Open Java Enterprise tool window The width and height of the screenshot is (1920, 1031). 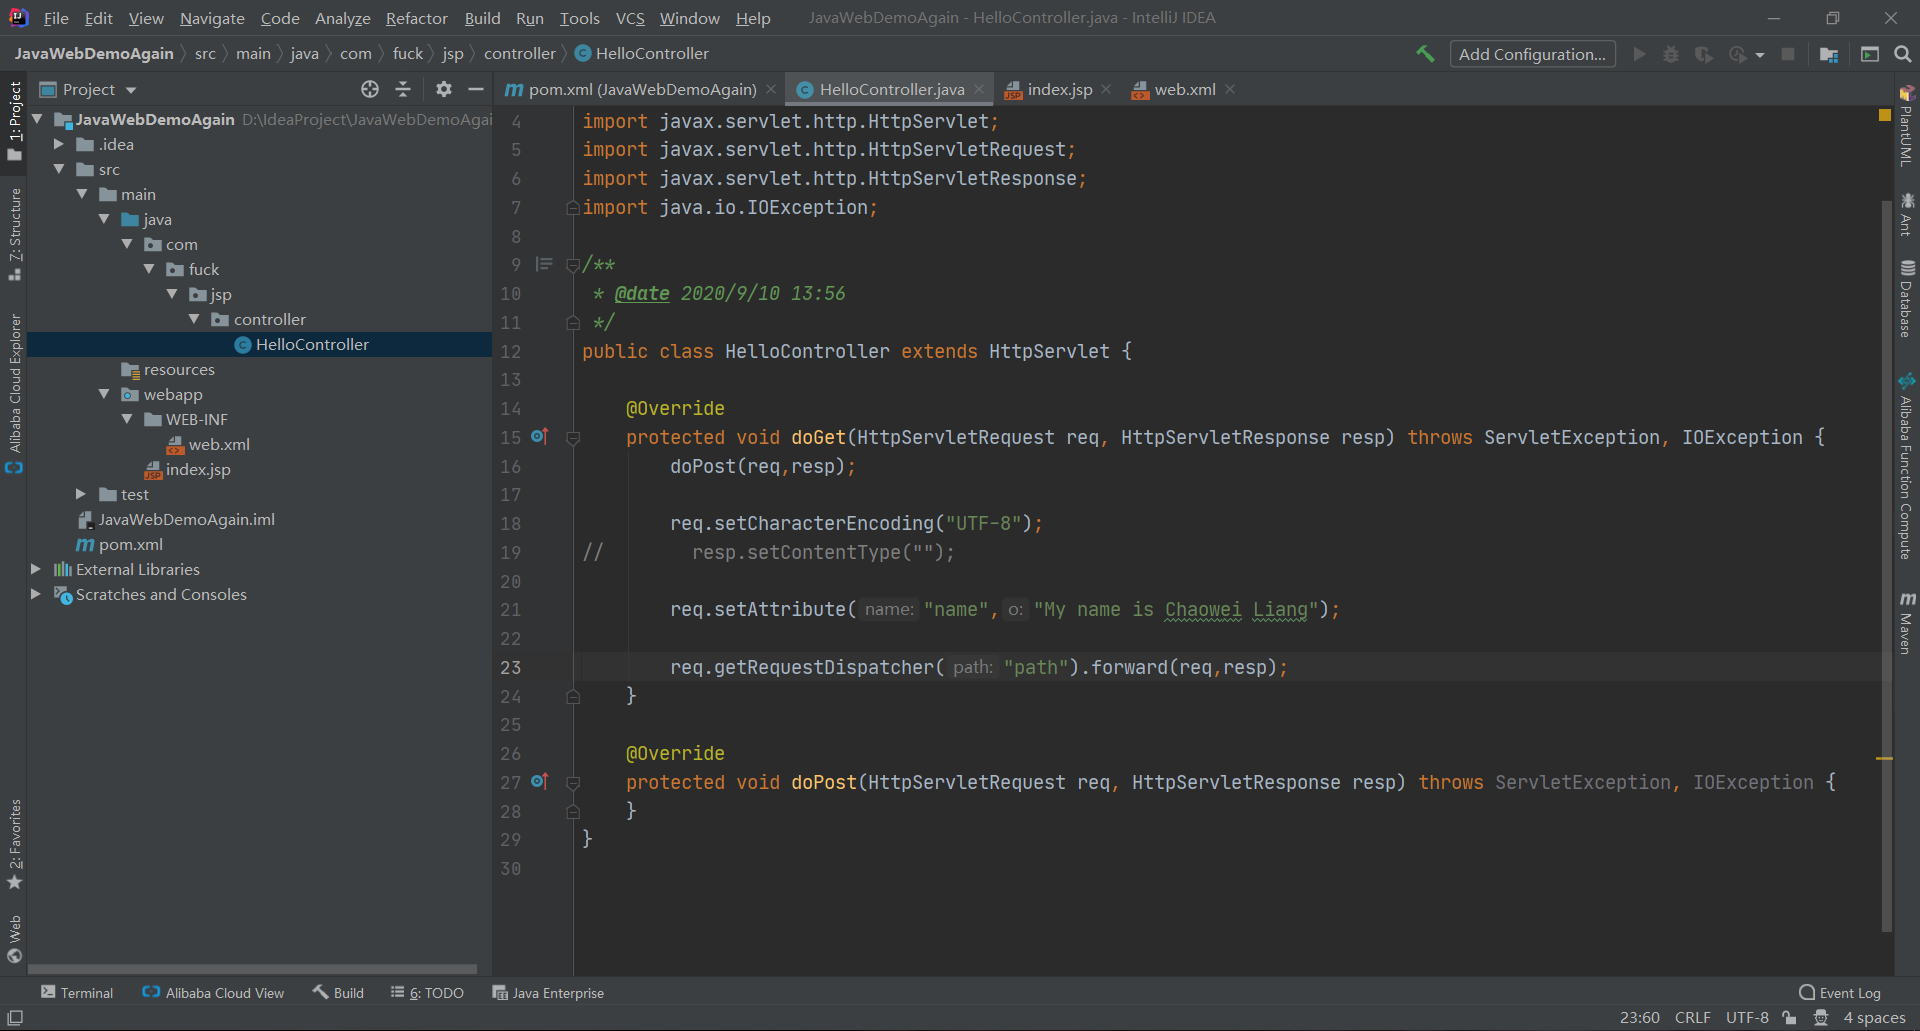tap(548, 993)
